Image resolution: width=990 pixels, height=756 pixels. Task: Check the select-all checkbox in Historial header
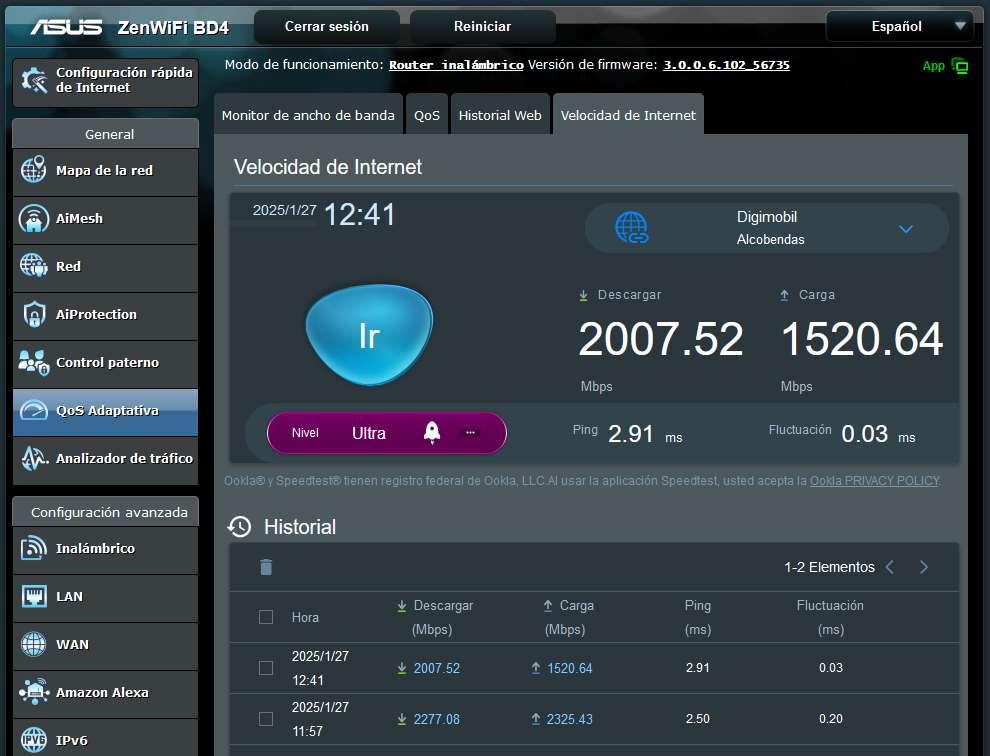point(266,617)
